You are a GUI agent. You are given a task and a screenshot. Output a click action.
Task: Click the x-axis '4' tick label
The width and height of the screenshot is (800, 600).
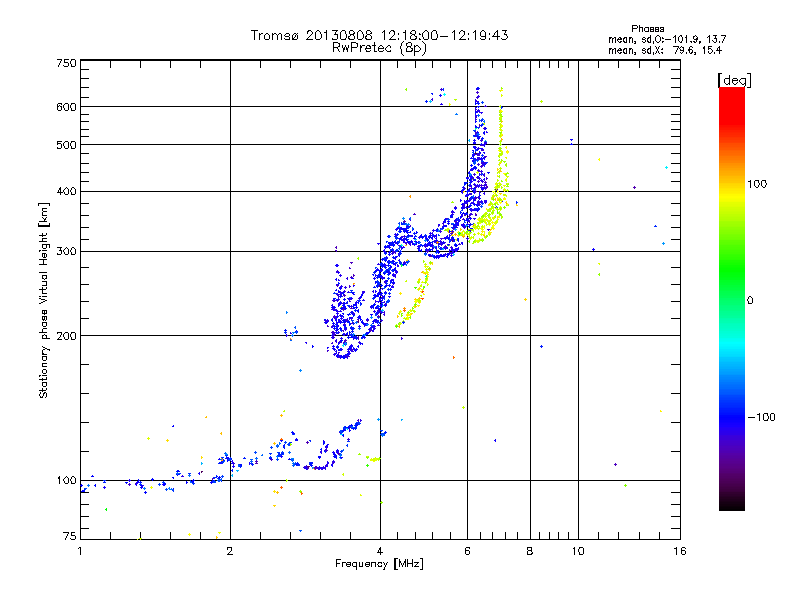point(380,551)
